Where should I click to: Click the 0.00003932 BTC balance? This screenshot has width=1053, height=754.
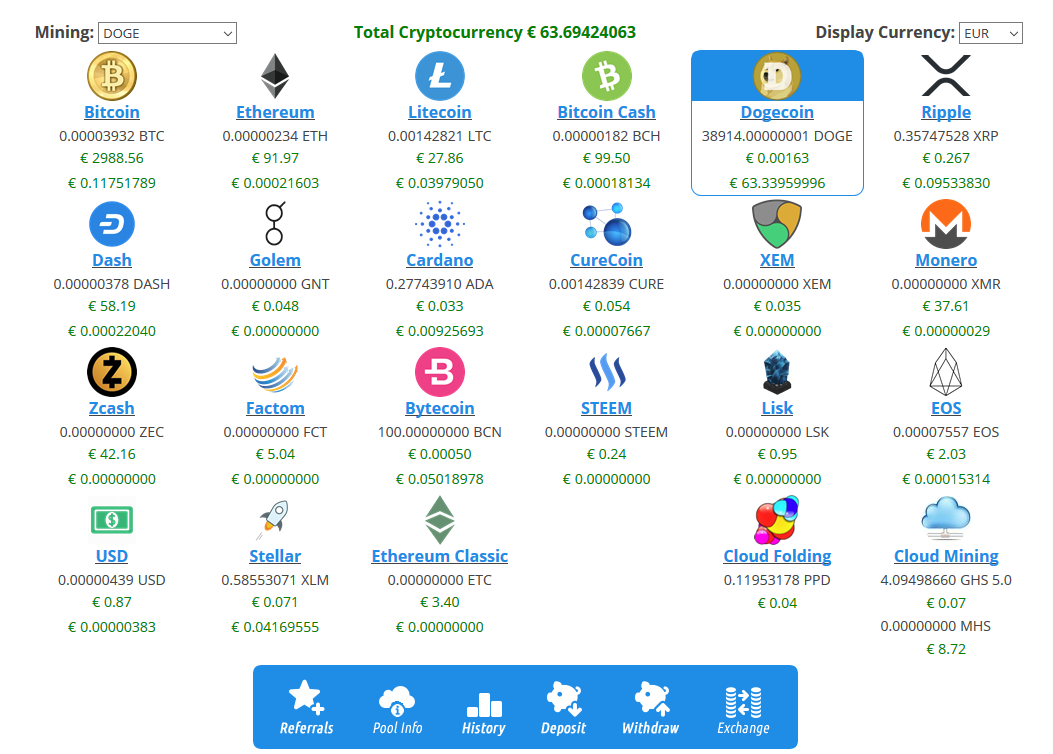(111, 136)
